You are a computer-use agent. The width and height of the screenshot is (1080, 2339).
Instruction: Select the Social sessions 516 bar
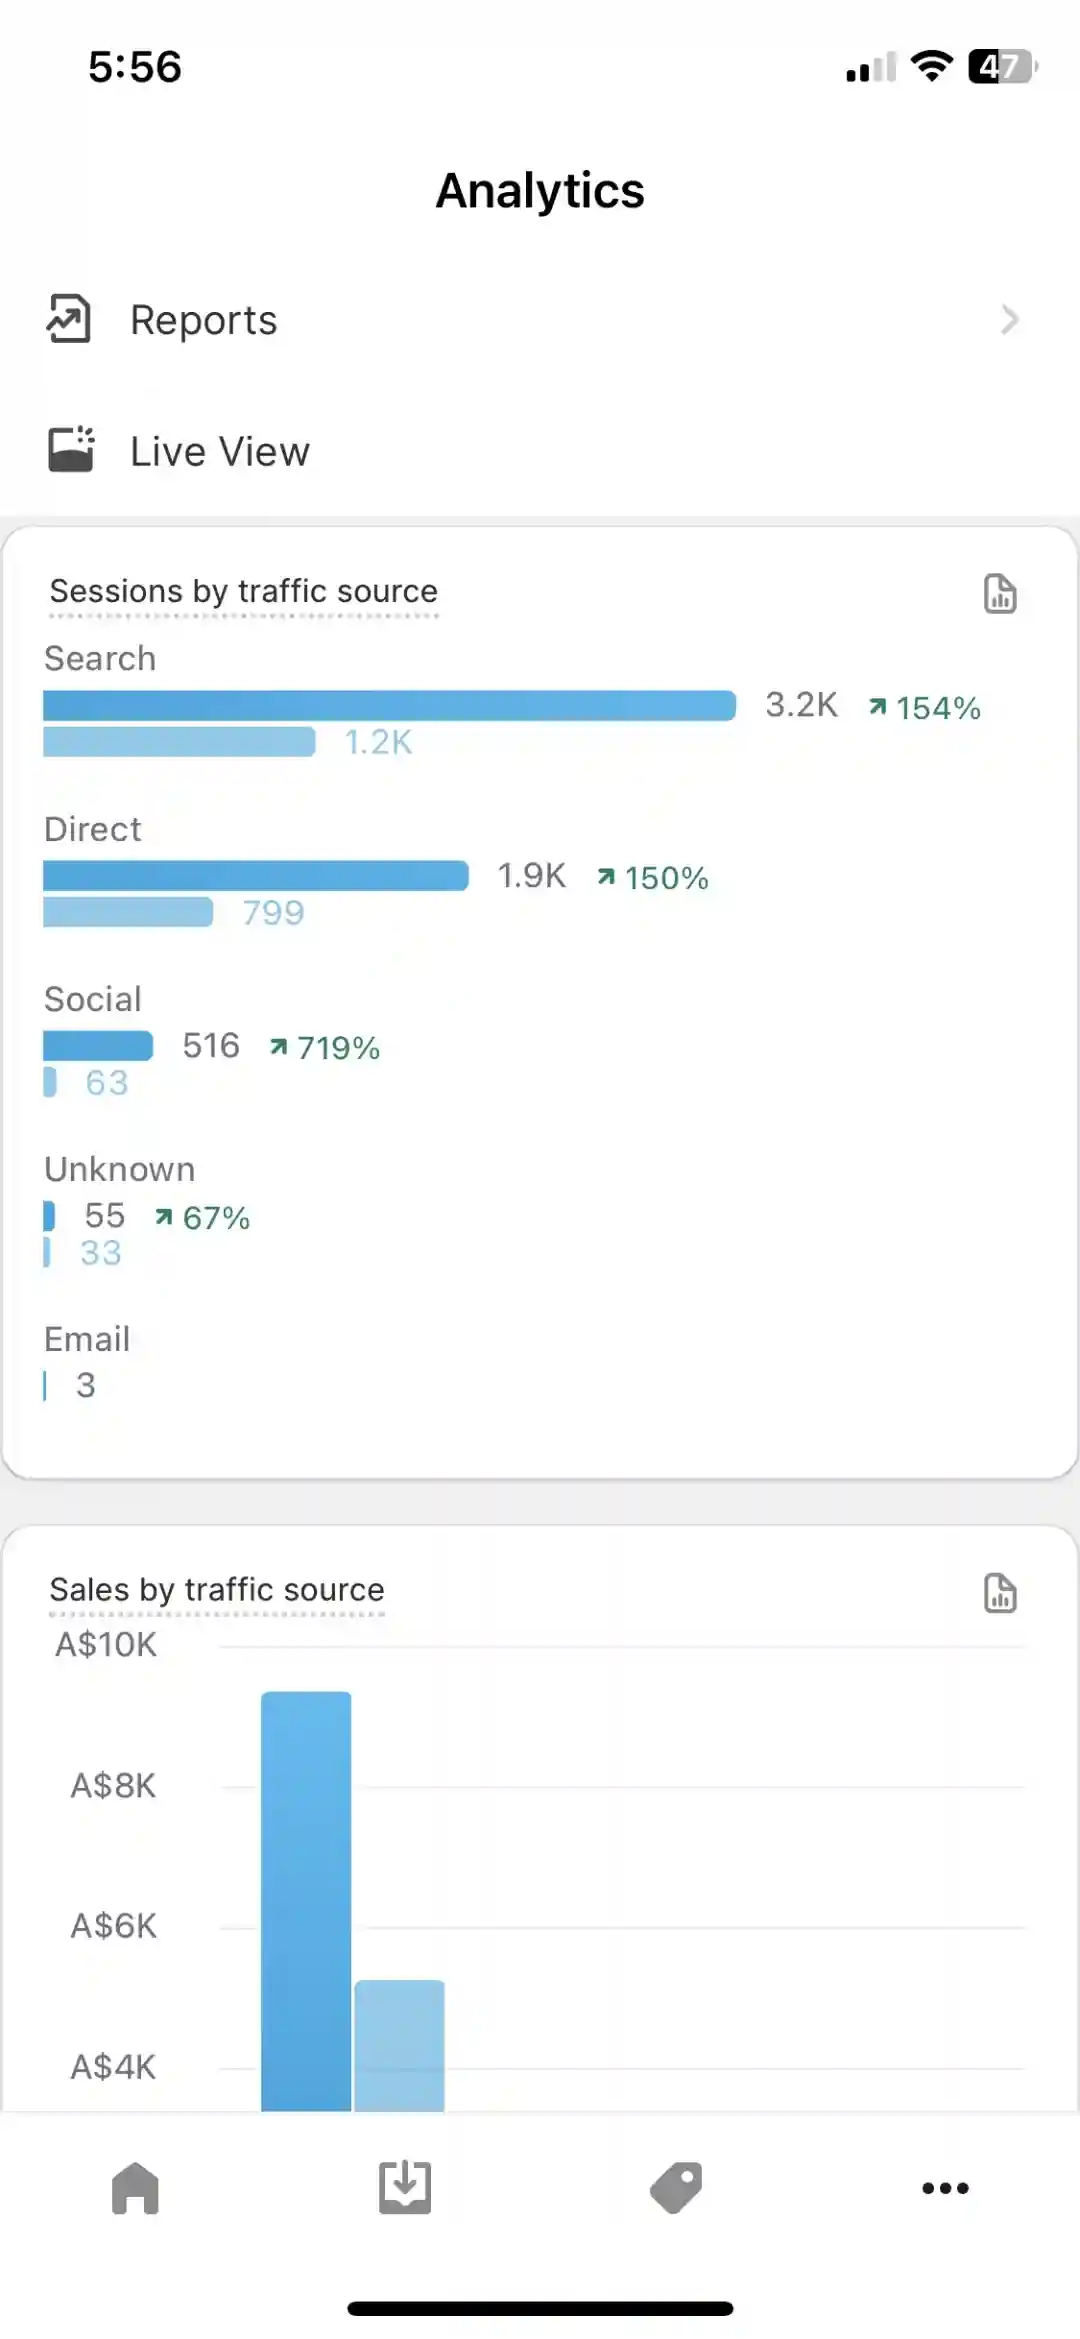pos(98,1045)
